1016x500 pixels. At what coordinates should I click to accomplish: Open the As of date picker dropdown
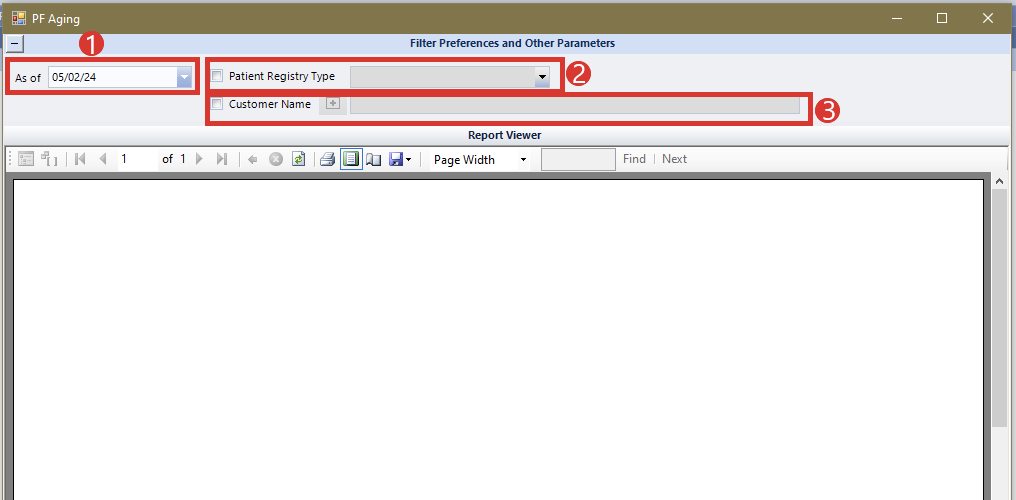[184, 77]
